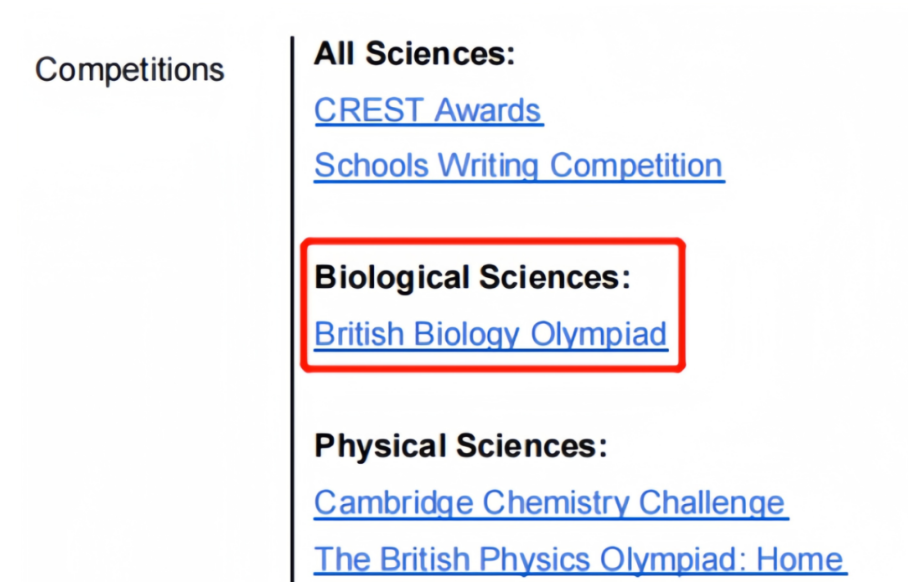Viewport: 908px width, 582px height.
Task: Click the word Physics in the Olympiad link
Action: click(x=534, y=559)
